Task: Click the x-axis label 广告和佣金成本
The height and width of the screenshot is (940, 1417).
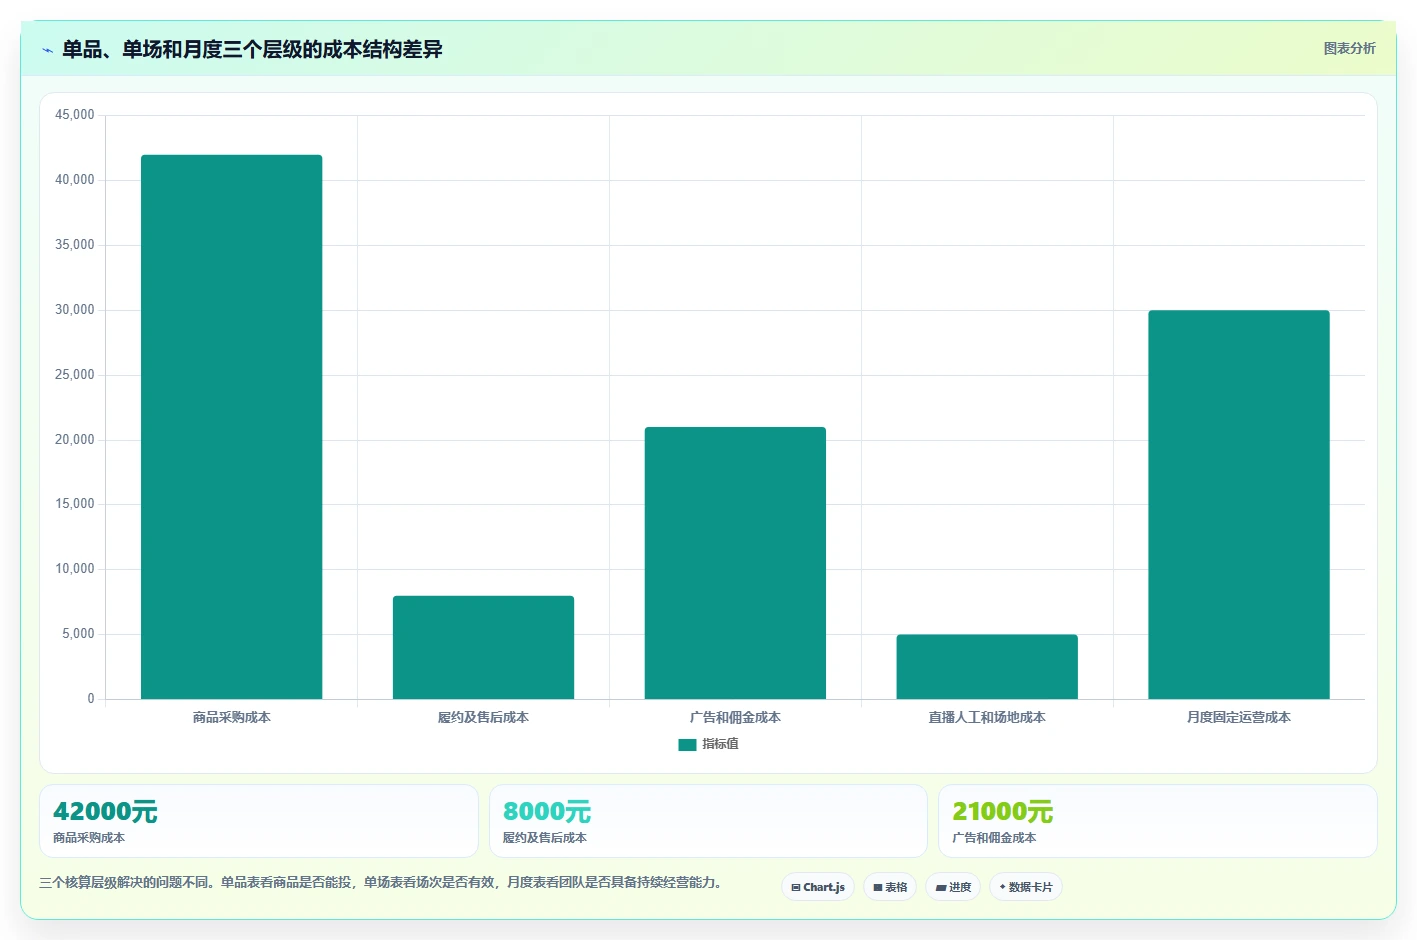Action: (x=735, y=717)
